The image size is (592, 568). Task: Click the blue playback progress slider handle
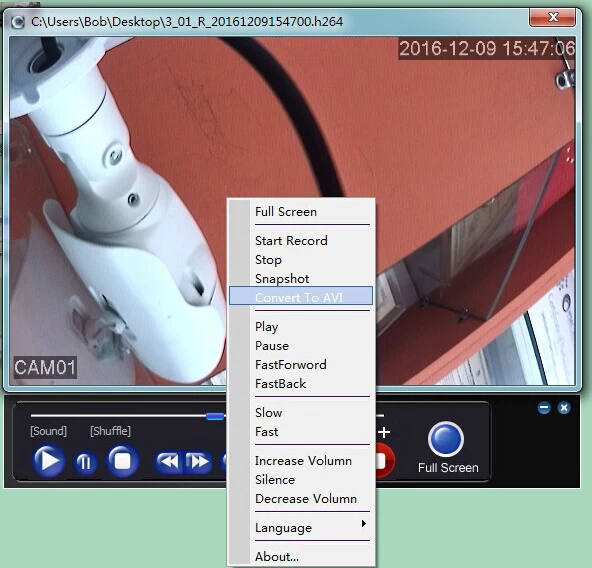point(215,416)
